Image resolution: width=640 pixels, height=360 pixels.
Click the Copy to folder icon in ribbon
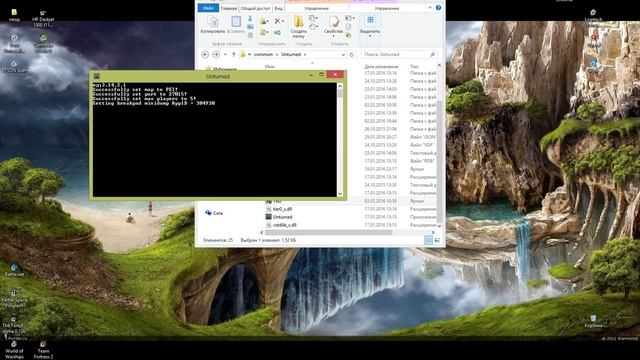tap(263, 32)
